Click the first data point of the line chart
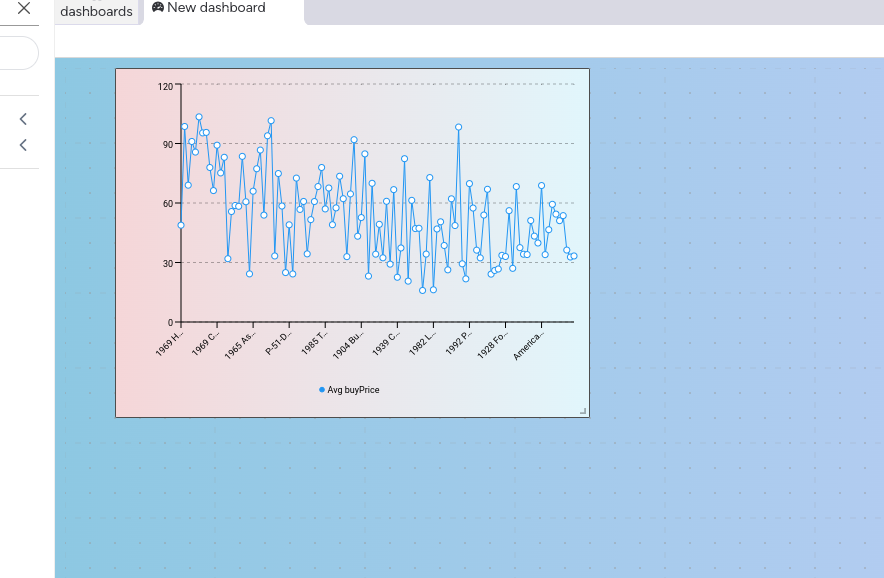Screen dimensions: 884x578 pos(181,224)
